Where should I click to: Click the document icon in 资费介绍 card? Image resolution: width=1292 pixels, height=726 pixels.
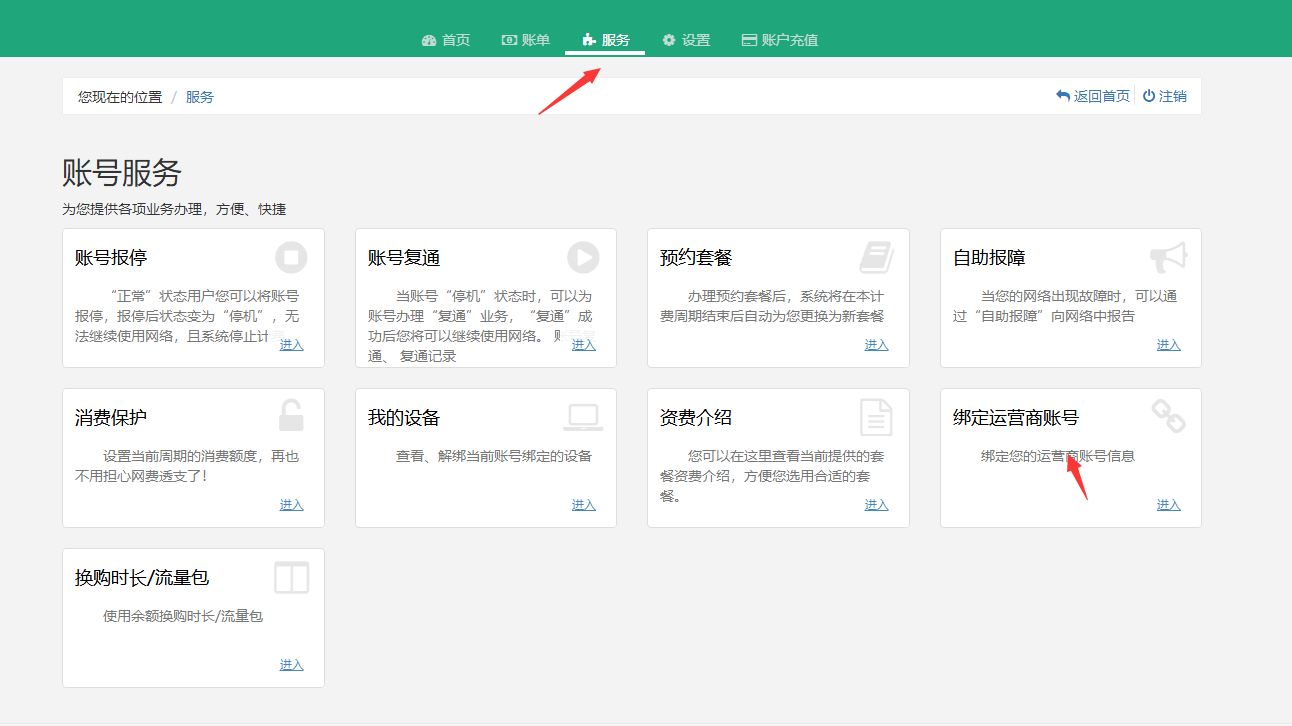[x=876, y=417]
